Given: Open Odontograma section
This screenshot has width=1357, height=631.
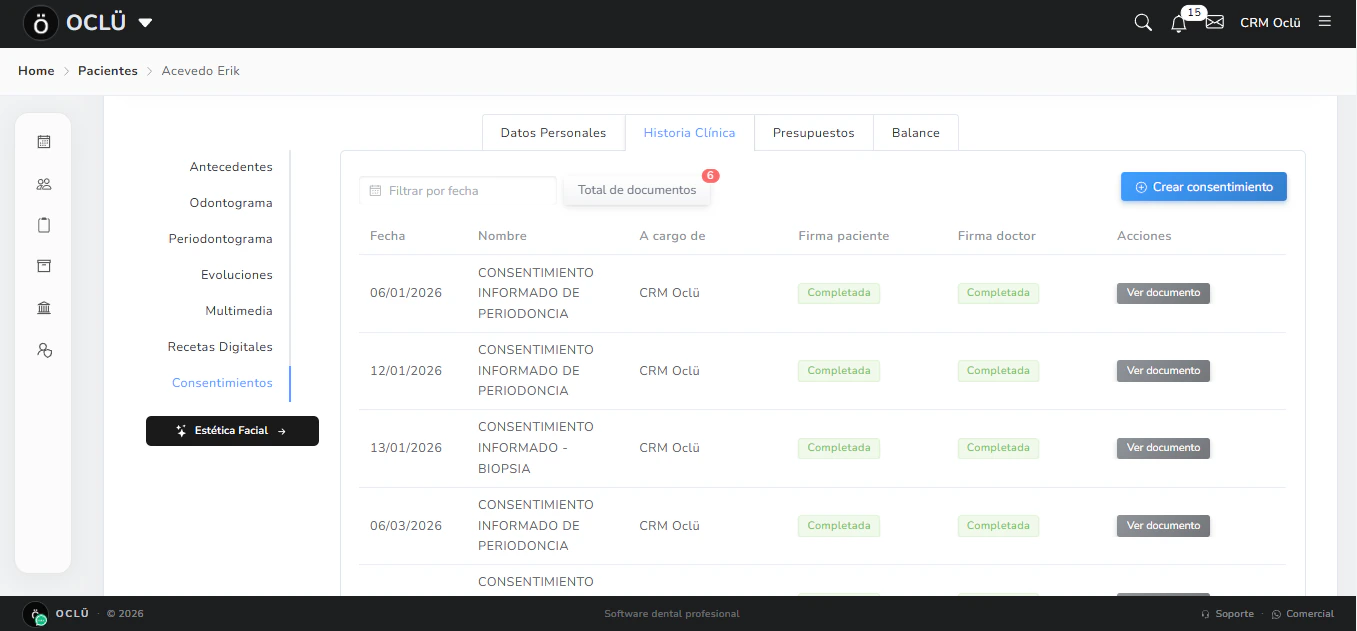Looking at the screenshot, I should pyautogui.click(x=231, y=203).
